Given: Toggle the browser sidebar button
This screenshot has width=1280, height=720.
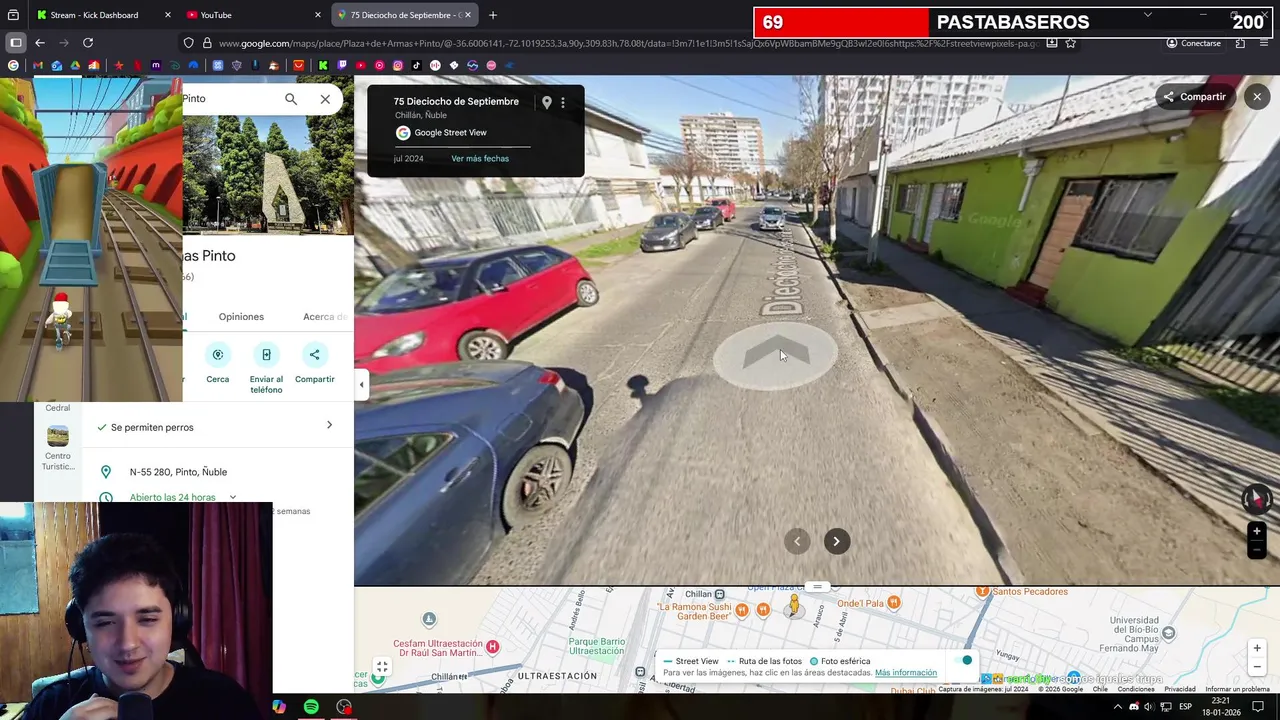Looking at the screenshot, I should click(x=16, y=43).
